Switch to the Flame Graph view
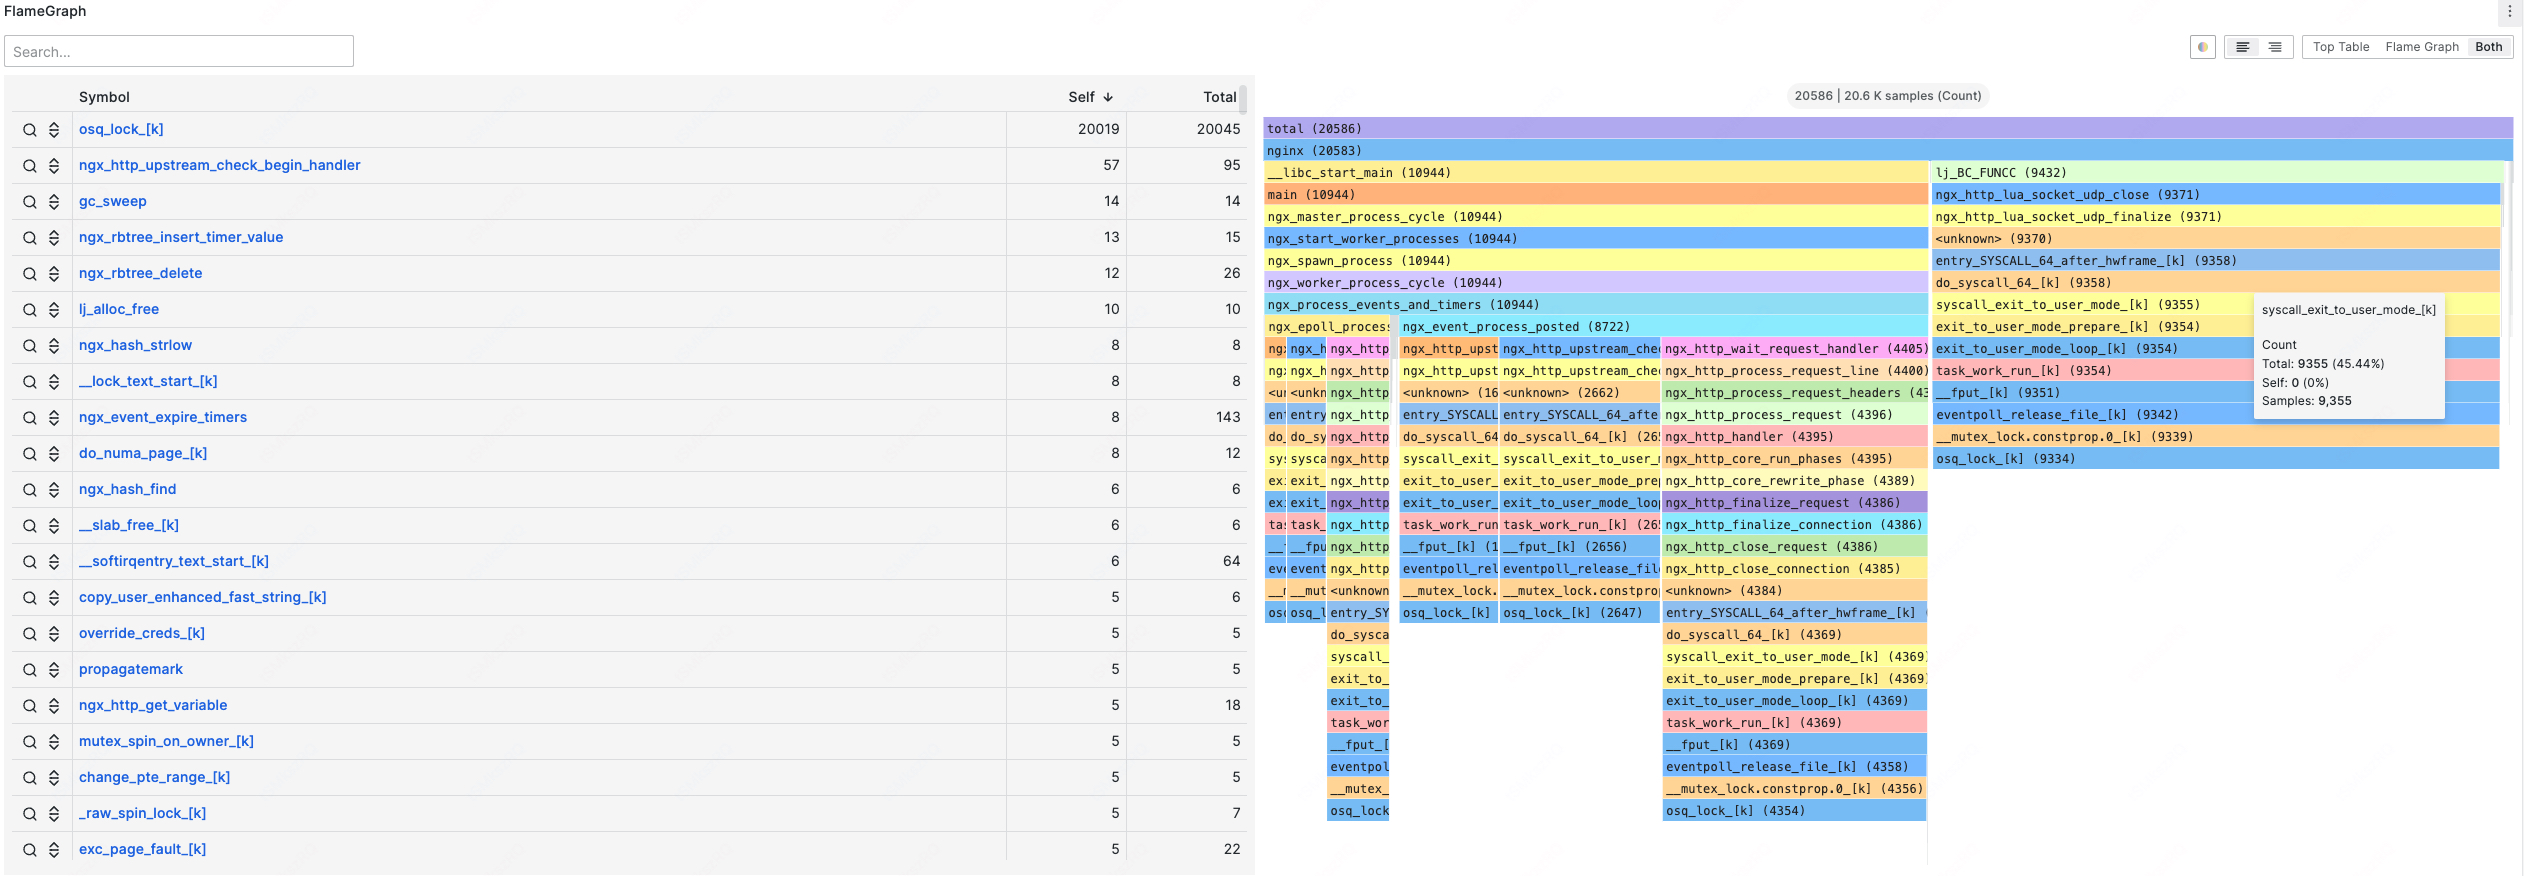The image size is (2524, 876). [x=2421, y=47]
